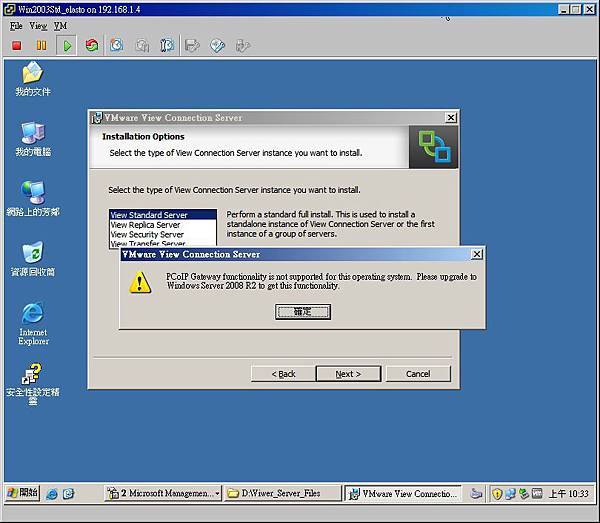Click second quick launch icon beside IE

[x=68, y=494]
